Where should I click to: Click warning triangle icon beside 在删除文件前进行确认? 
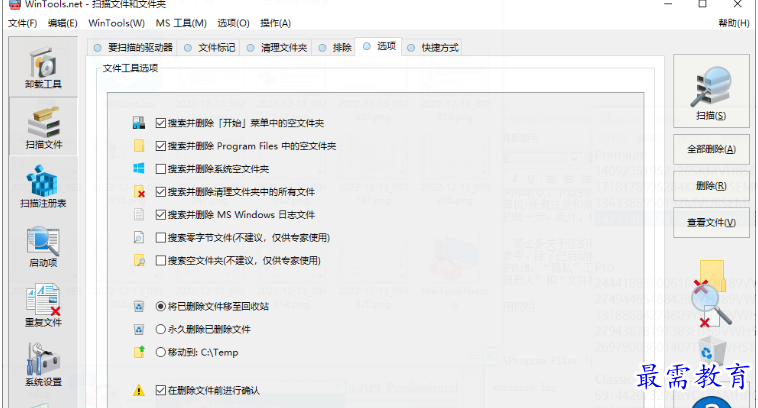[139, 390]
